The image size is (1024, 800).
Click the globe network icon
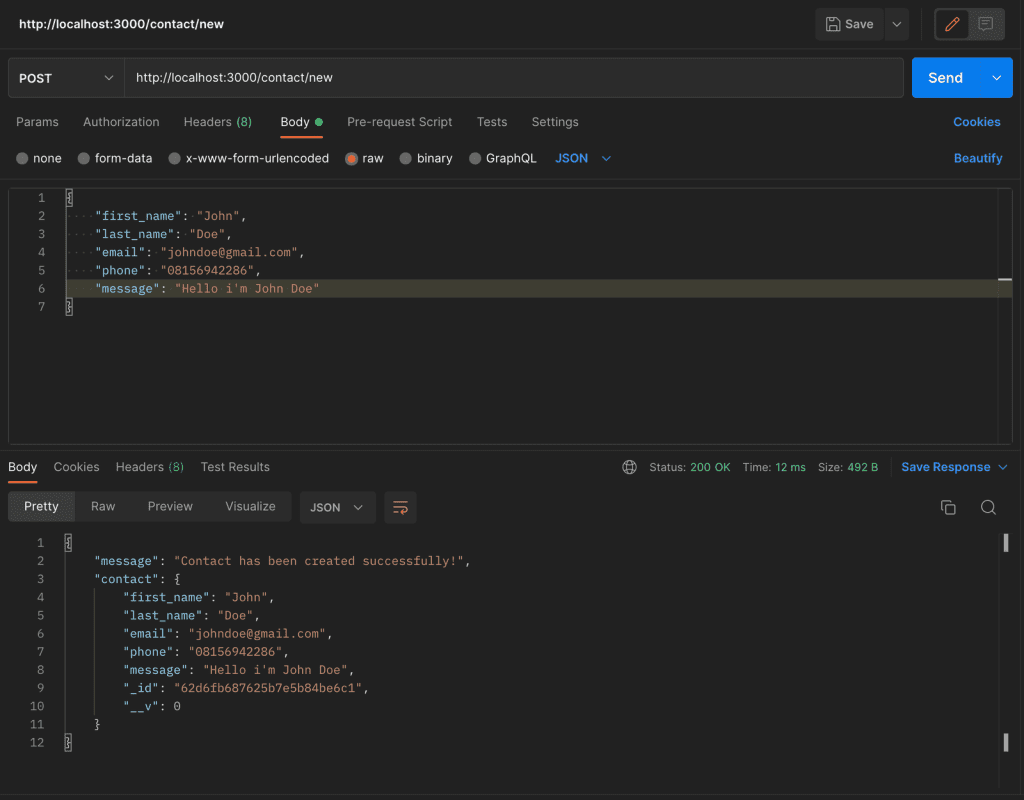[629, 467]
